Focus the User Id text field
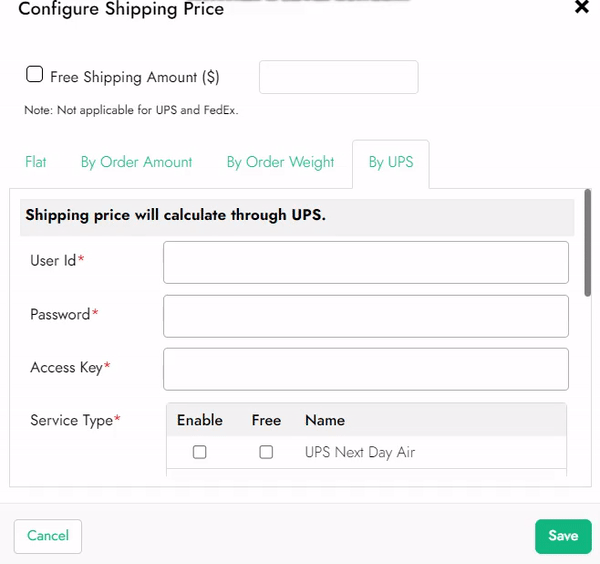 coord(365,262)
